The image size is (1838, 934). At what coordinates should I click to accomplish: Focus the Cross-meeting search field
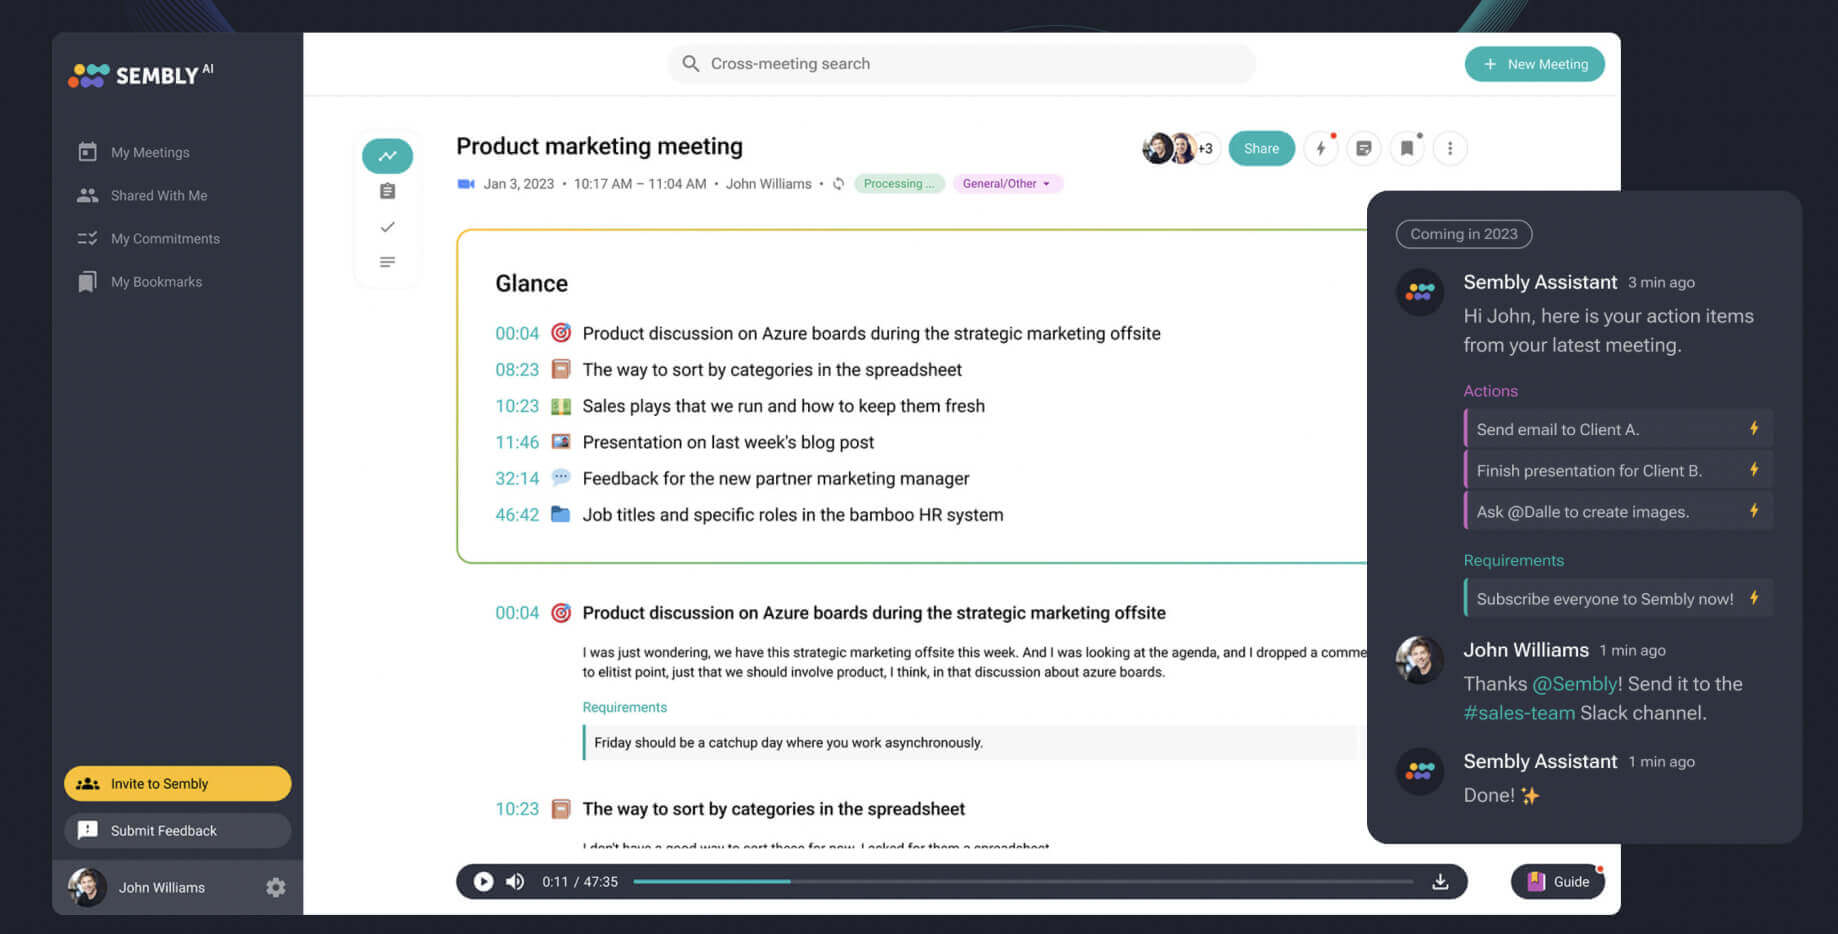[960, 64]
